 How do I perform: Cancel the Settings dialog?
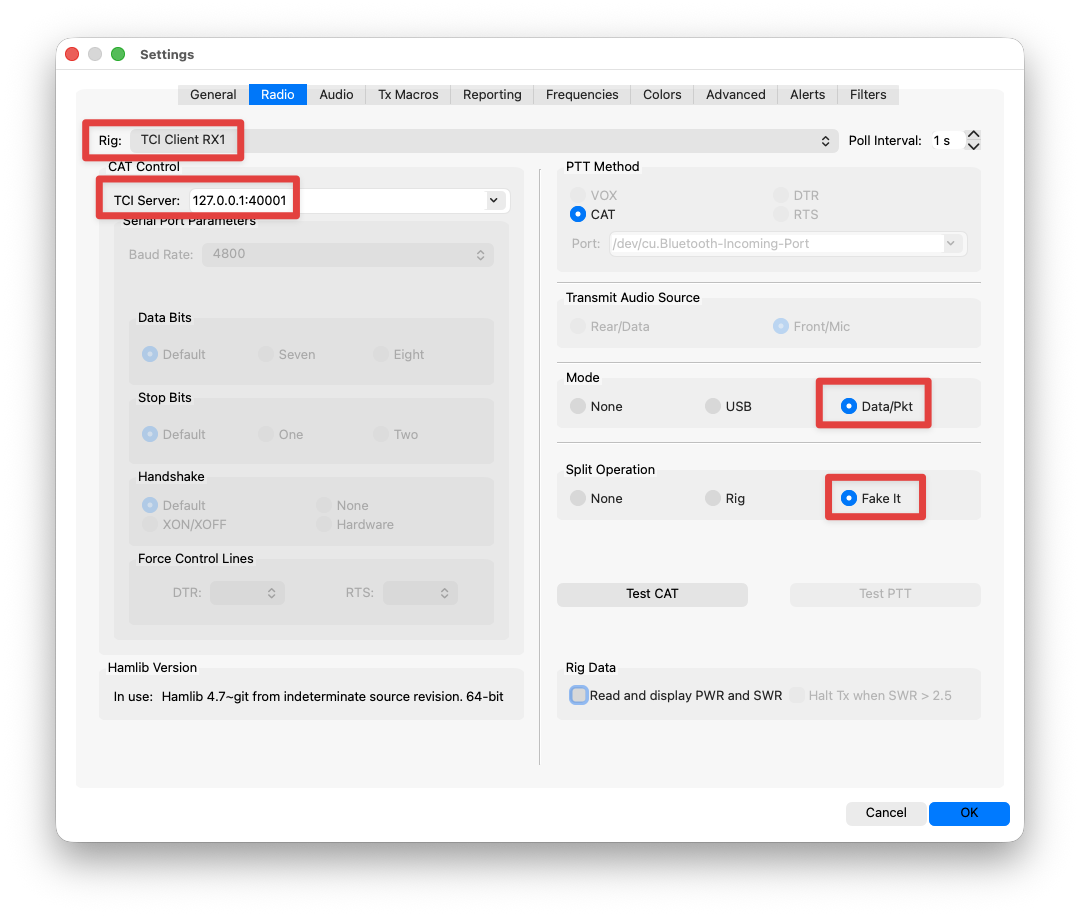tap(886, 813)
